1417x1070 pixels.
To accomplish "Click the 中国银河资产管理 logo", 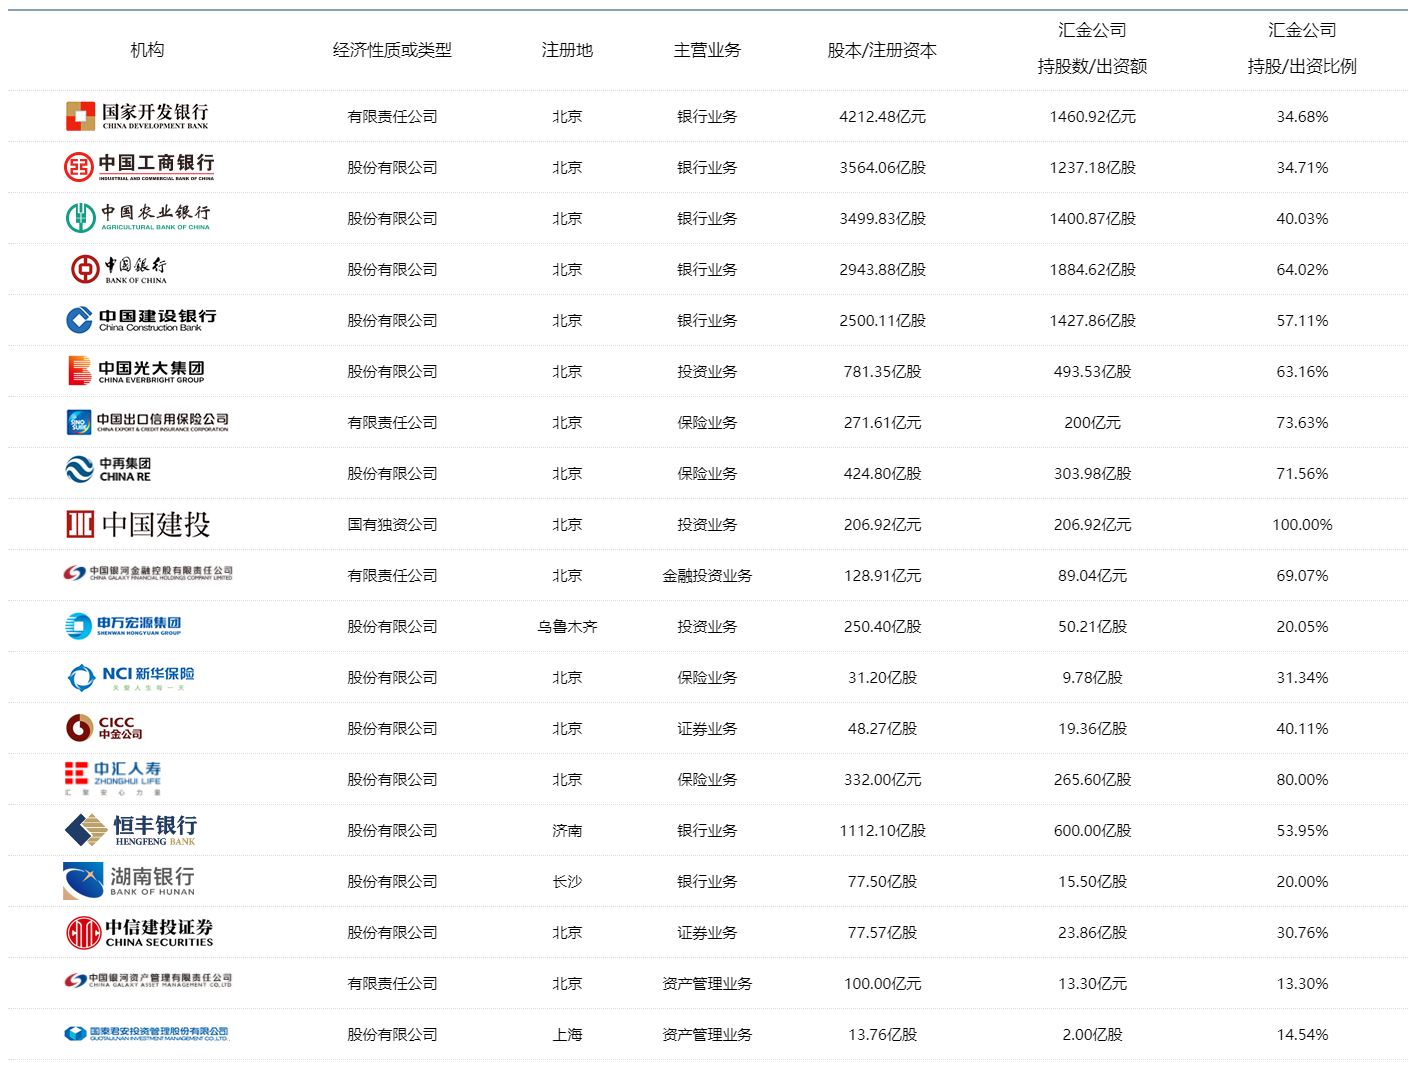I will pyautogui.click(x=148, y=981).
